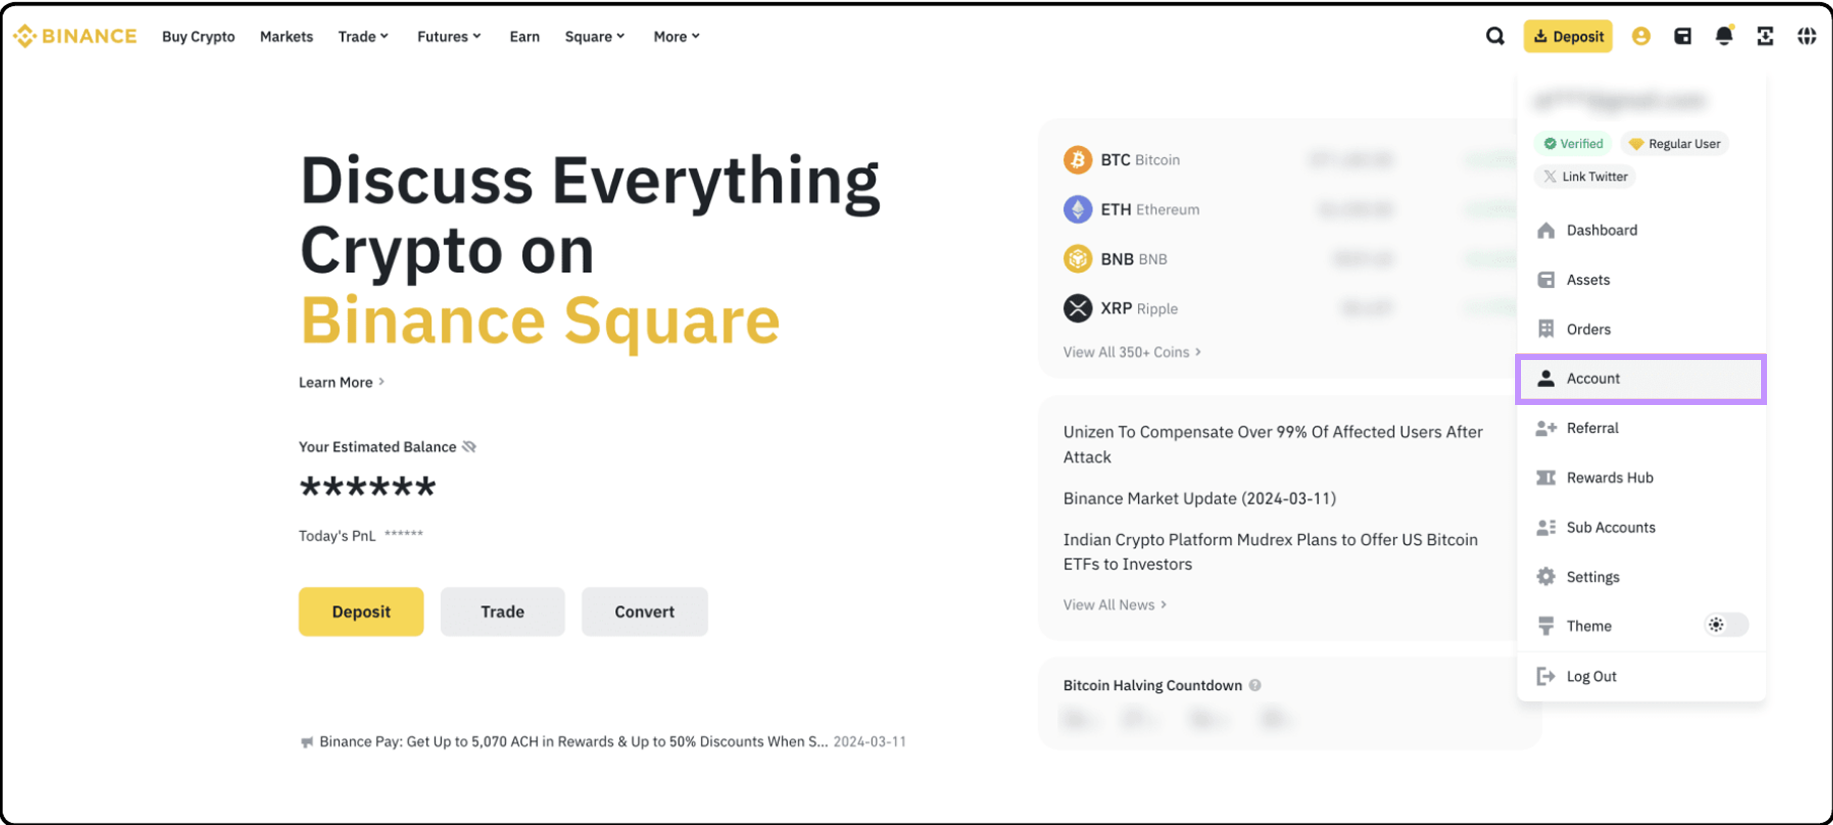The height and width of the screenshot is (825, 1833).
Task: Select Settings in the user menu
Action: pos(1641,577)
